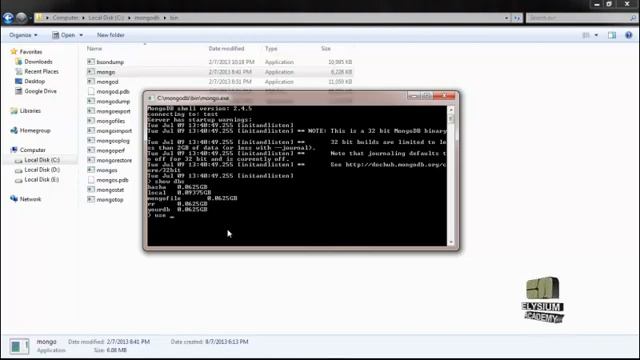Select Homegroup in the navigation pane
This screenshot has height=360, width=640.
pos(35,131)
